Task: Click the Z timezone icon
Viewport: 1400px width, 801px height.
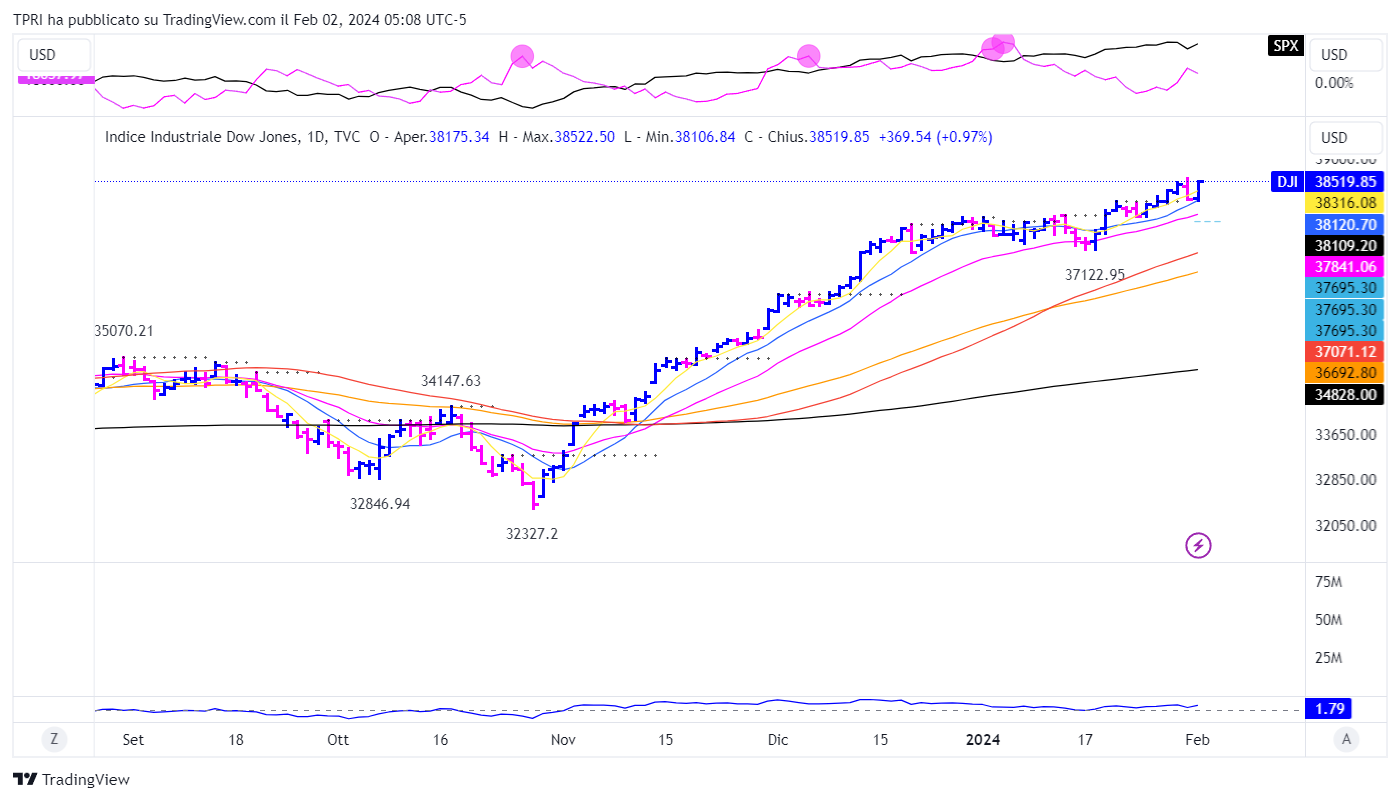Action: click(54, 739)
